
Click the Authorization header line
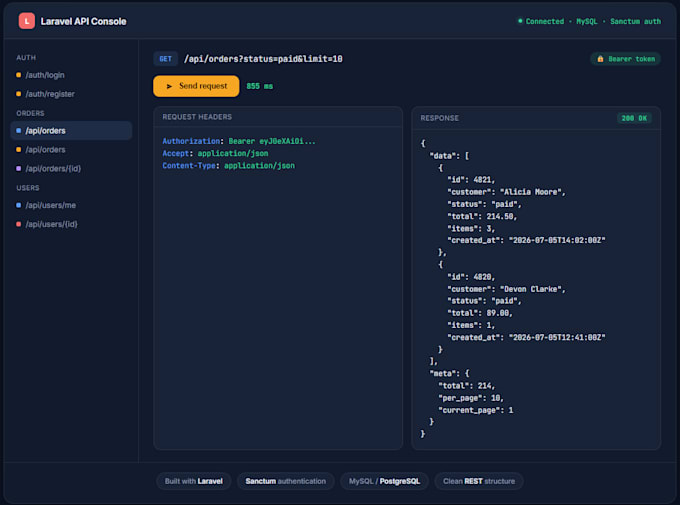[239, 141]
